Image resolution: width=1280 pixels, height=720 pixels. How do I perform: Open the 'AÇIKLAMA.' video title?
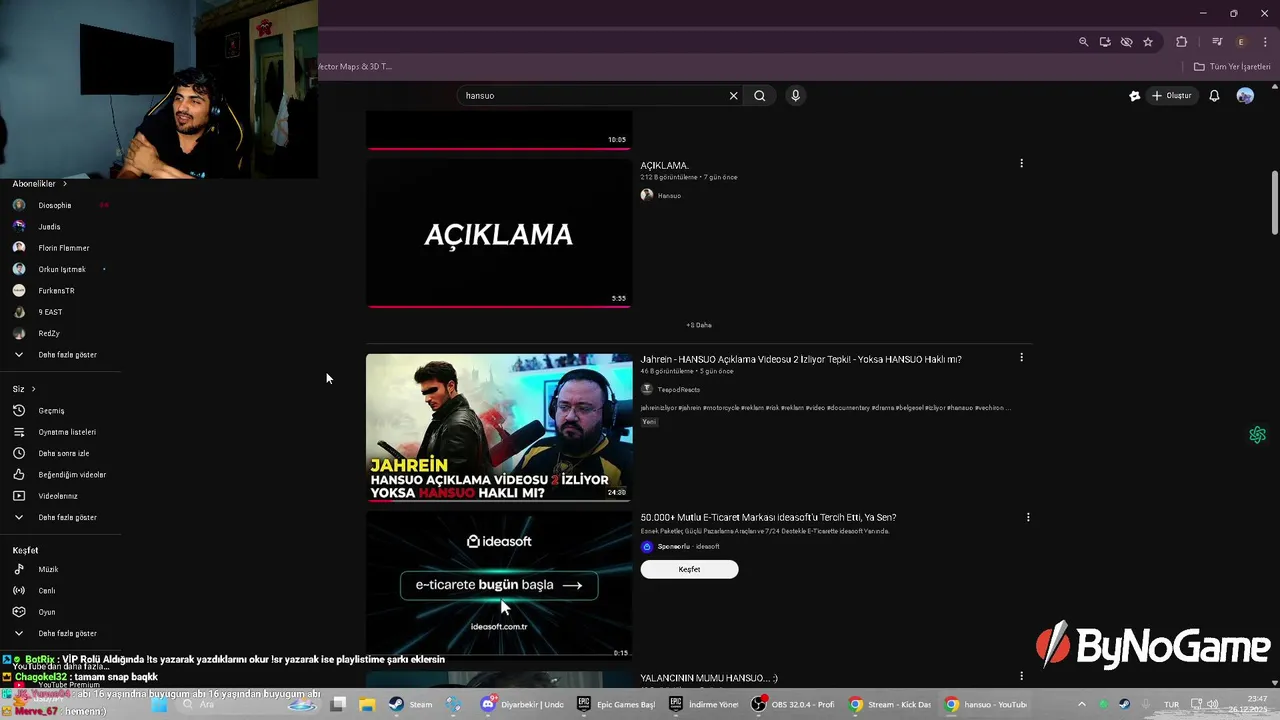pyautogui.click(x=665, y=165)
